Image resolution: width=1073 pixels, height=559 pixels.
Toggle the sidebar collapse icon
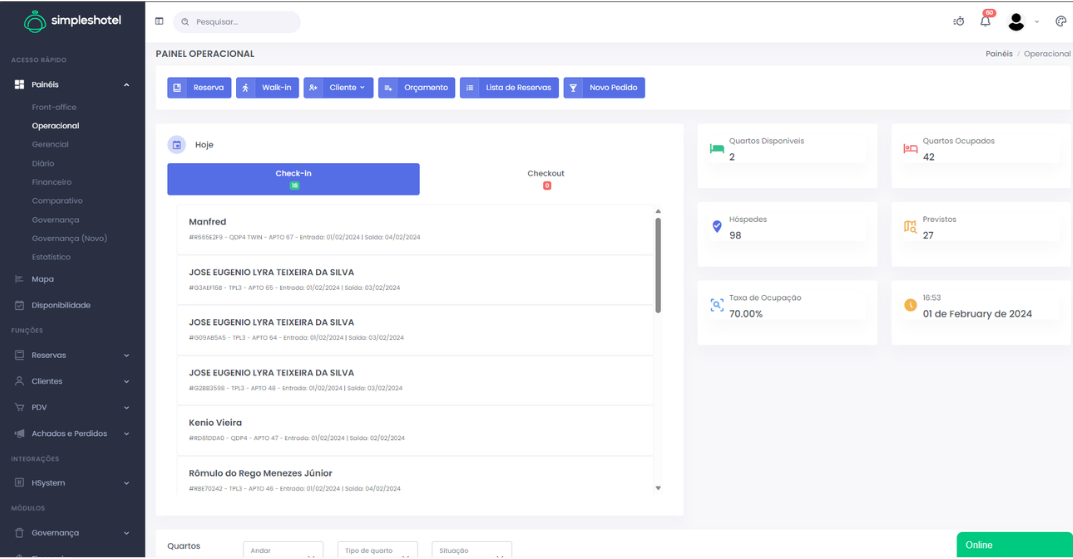[x=159, y=21]
